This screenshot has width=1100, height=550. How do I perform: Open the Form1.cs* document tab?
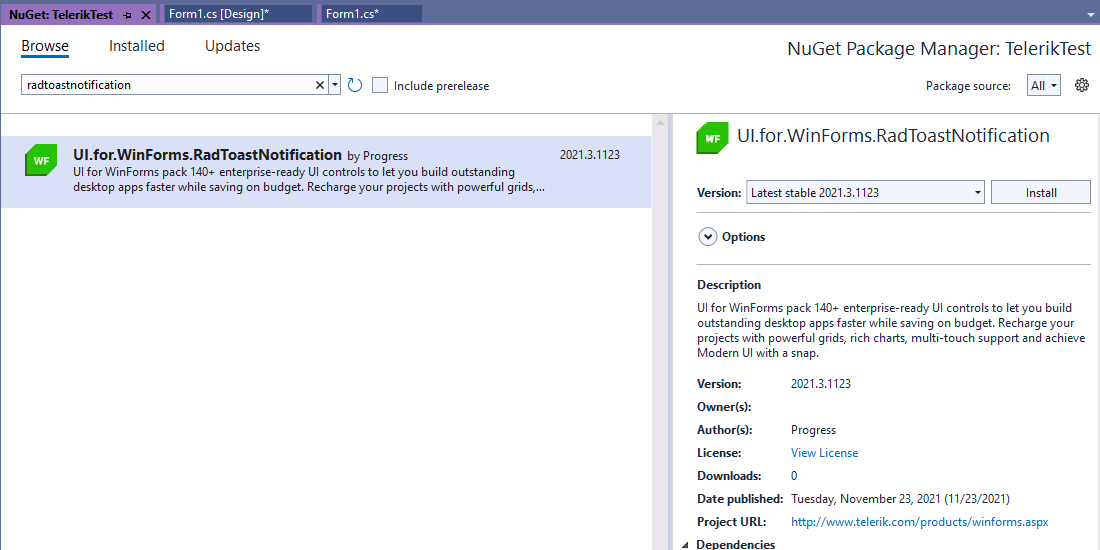(371, 14)
